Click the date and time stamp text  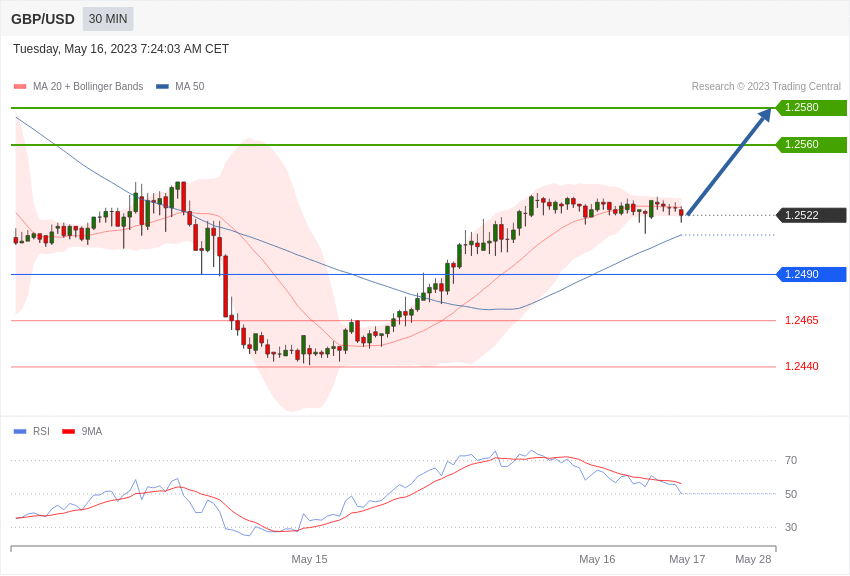pos(121,49)
